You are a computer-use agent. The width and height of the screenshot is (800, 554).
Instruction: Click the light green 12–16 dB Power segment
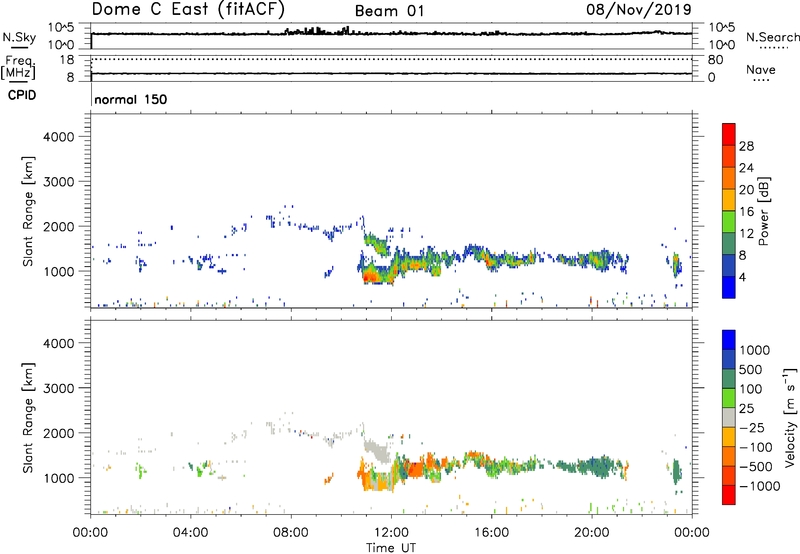point(729,222)
